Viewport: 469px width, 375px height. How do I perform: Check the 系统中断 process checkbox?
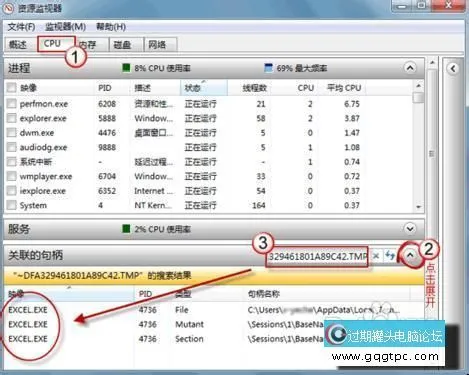point(12,162)
